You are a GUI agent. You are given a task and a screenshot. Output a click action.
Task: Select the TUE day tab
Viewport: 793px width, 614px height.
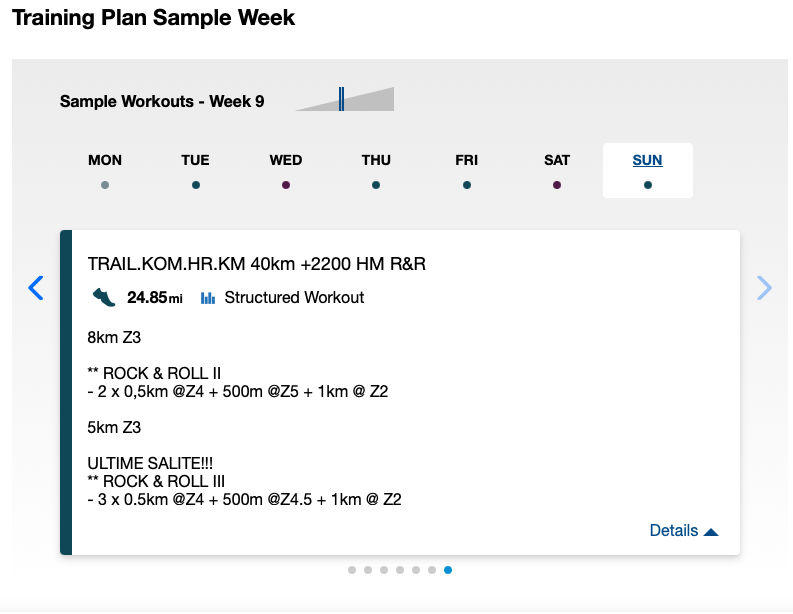(195, 170)
